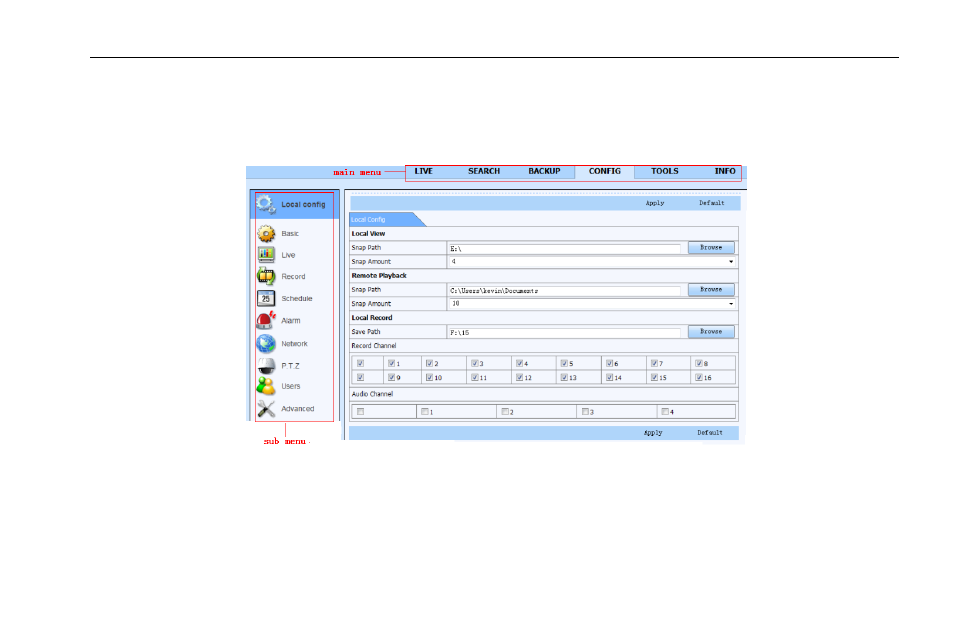Toggle record channel 8 checkbox
Viewport: 955px width, 636px height.
coord(699,363)
